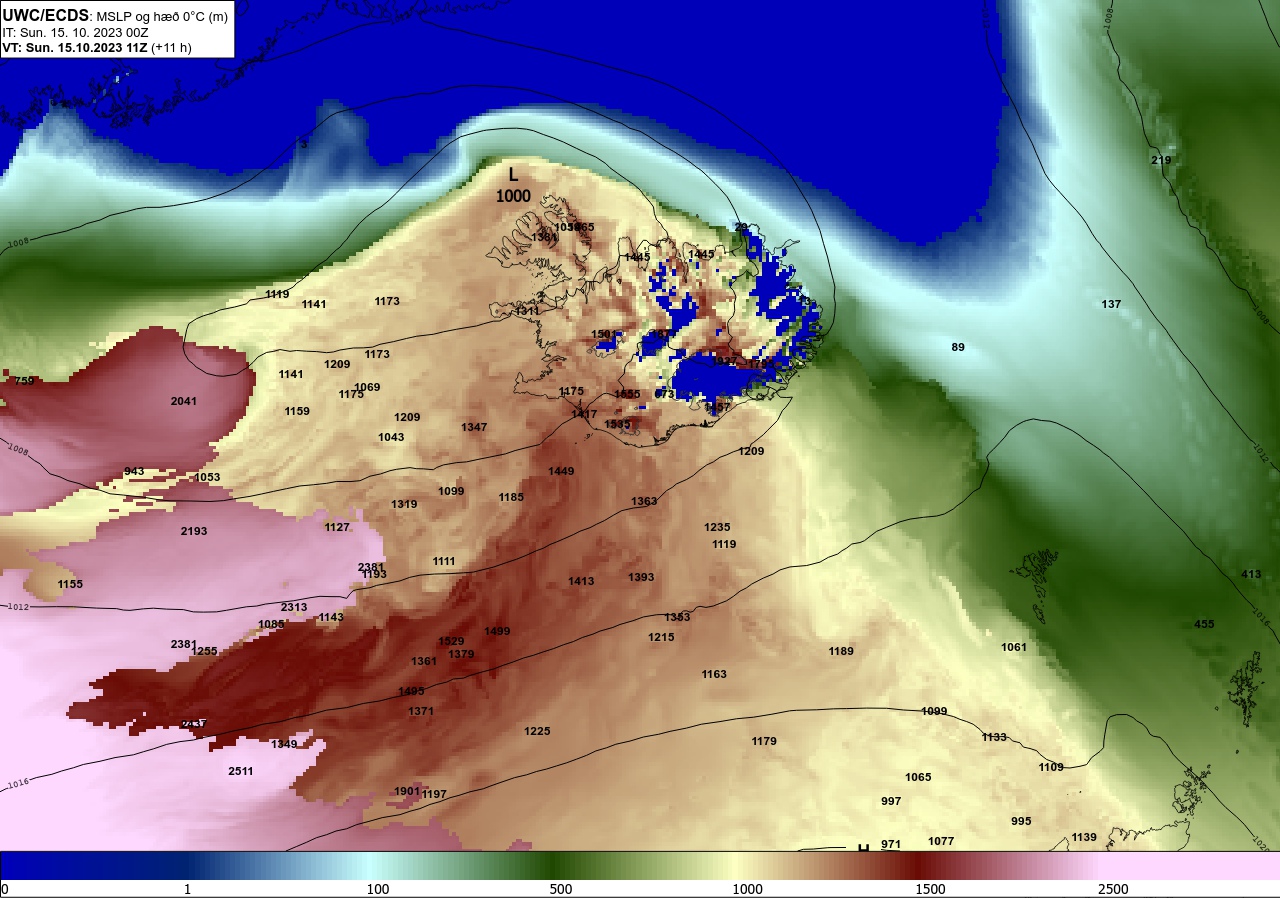The image size is (1280, 898).
Task: Click the "1500" label on the color scale
Action: coord(930,889)
